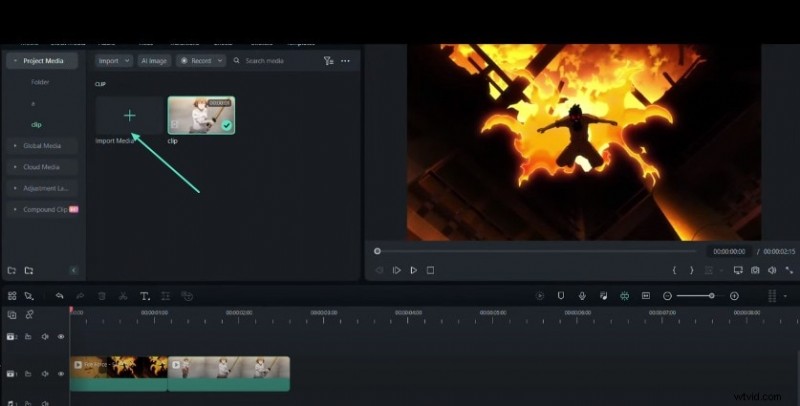
Task: Hide video track 2 with eye icon
Action: coord(61,337)
